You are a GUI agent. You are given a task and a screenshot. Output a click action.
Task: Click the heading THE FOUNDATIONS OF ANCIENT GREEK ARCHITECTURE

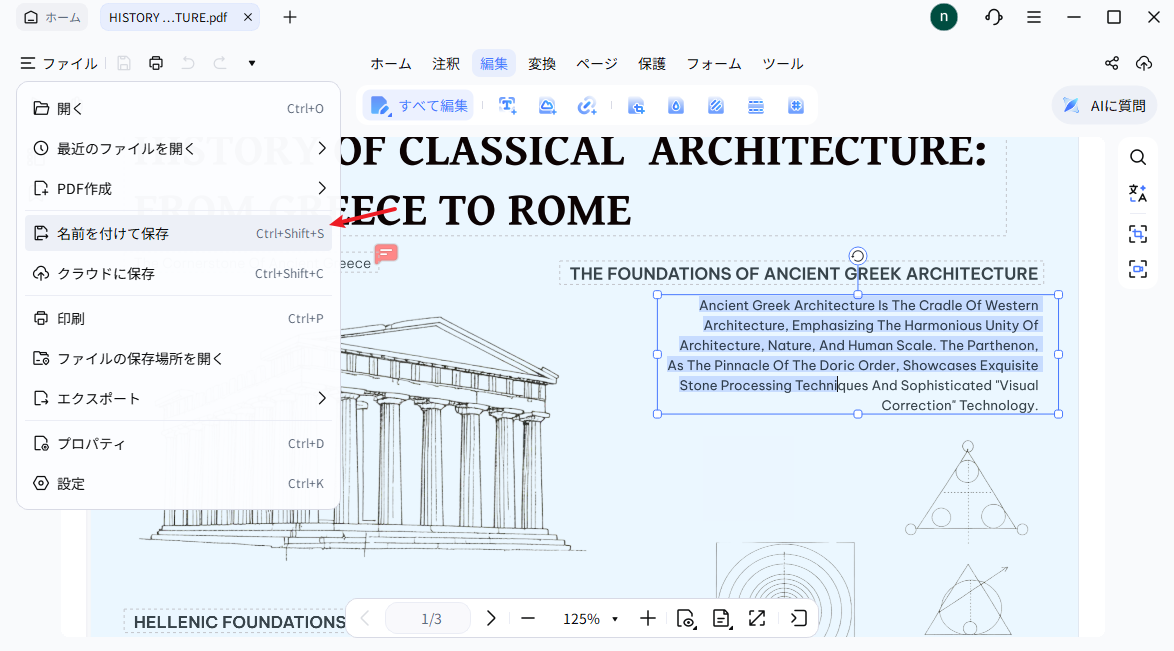click(803, 273)
